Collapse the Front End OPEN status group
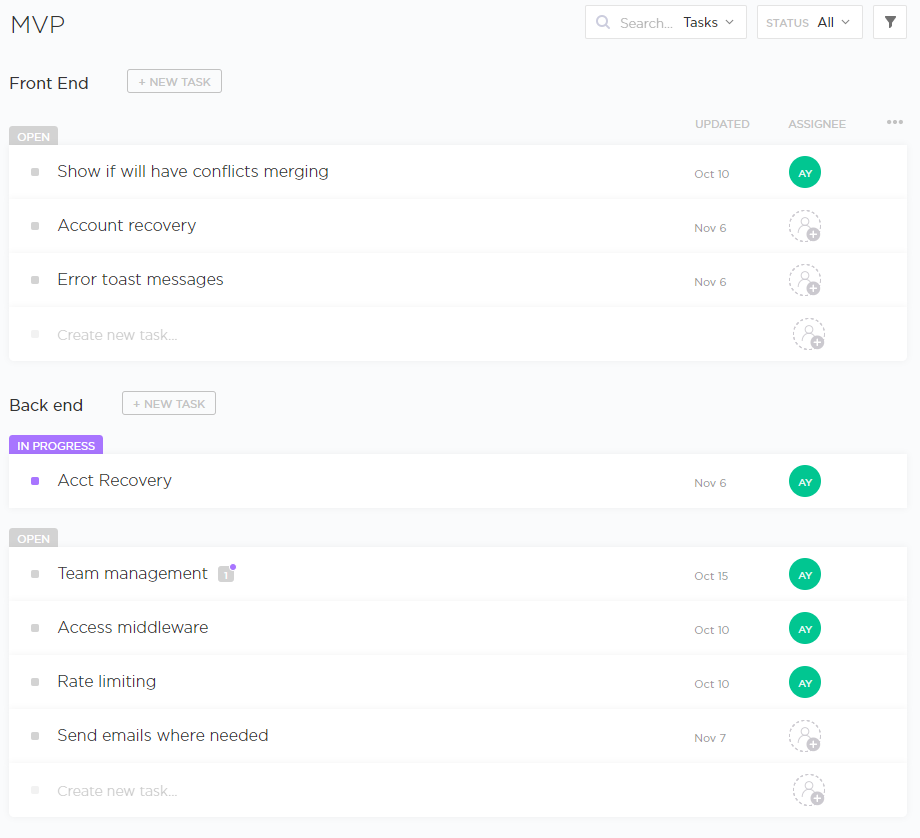The height and width of the screenshot is (838, 920). tap(33, 136)
